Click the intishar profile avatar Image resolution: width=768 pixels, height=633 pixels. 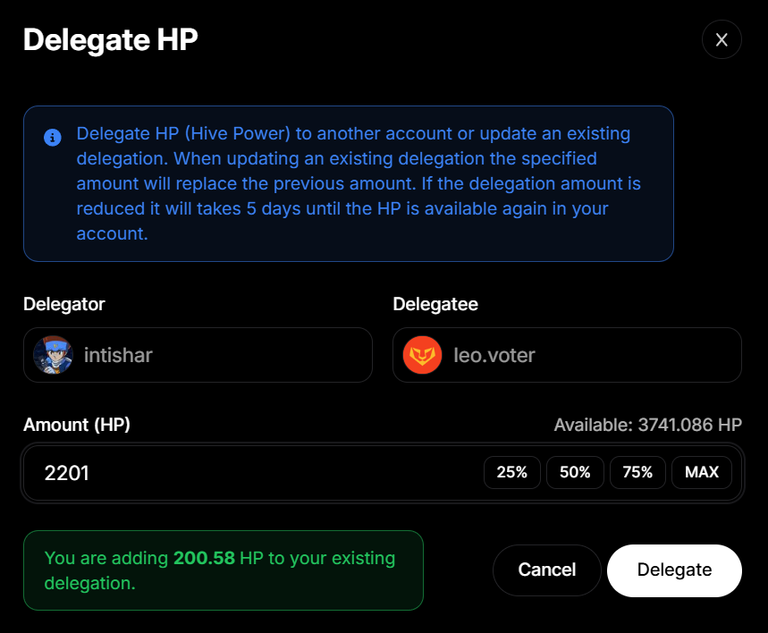[53, 355]
